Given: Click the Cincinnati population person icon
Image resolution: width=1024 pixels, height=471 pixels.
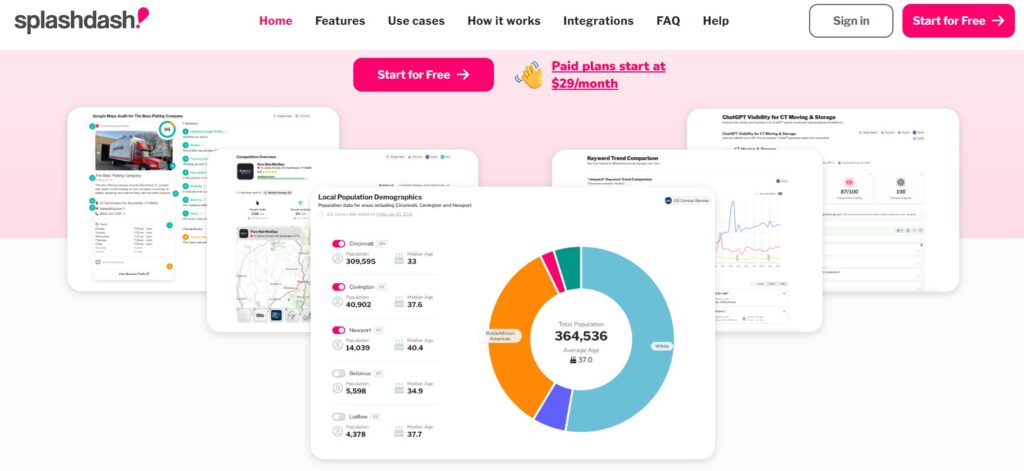Looking at the screenshot, I should click(x=338, y=258).
